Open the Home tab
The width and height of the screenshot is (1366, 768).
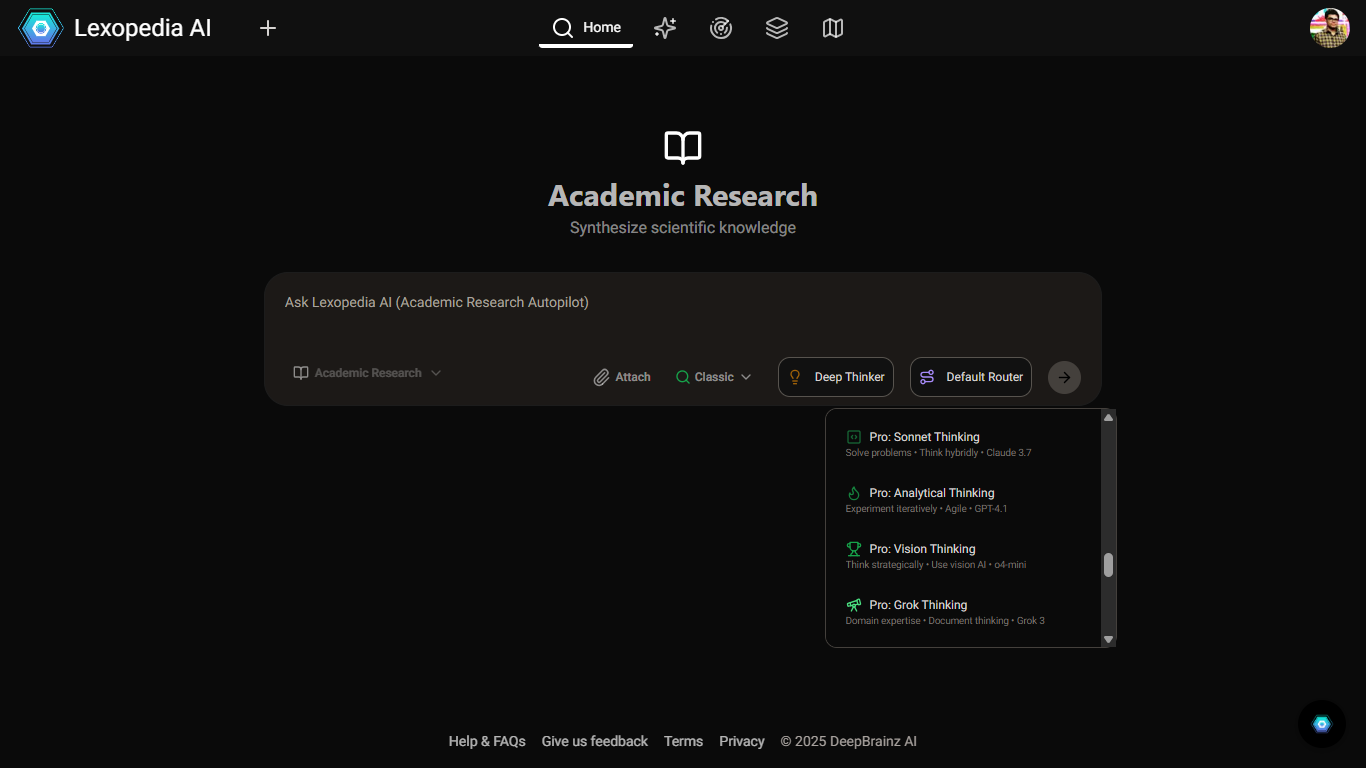(586, 28)
